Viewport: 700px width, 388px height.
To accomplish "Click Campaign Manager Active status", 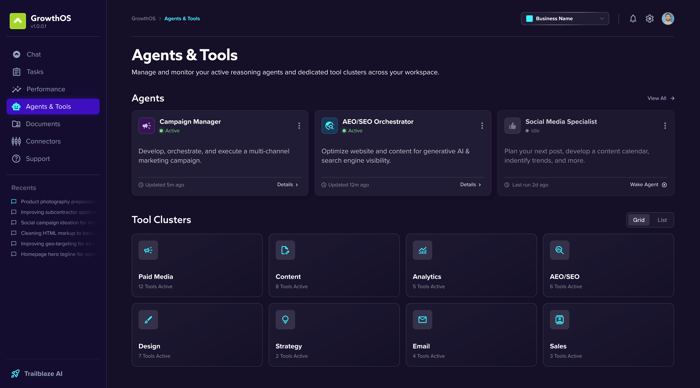I will pos(170,131).
